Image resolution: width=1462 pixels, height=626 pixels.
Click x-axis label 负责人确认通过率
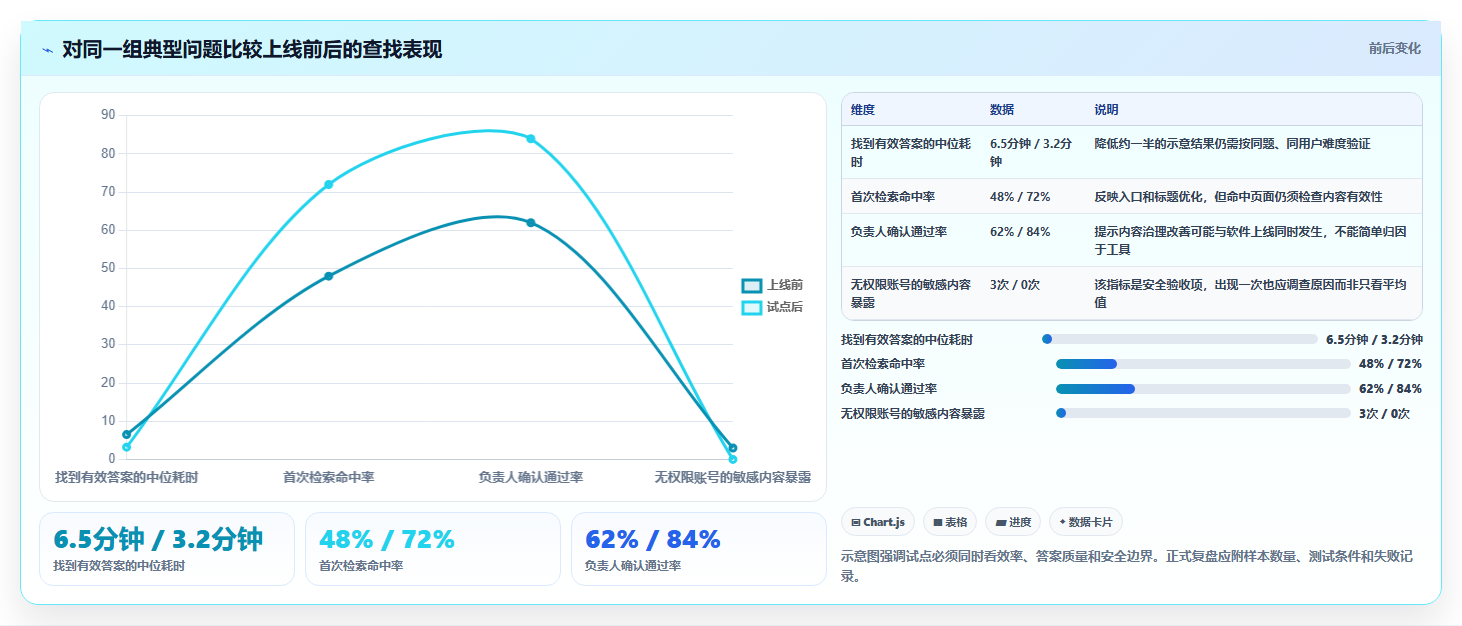531,478
